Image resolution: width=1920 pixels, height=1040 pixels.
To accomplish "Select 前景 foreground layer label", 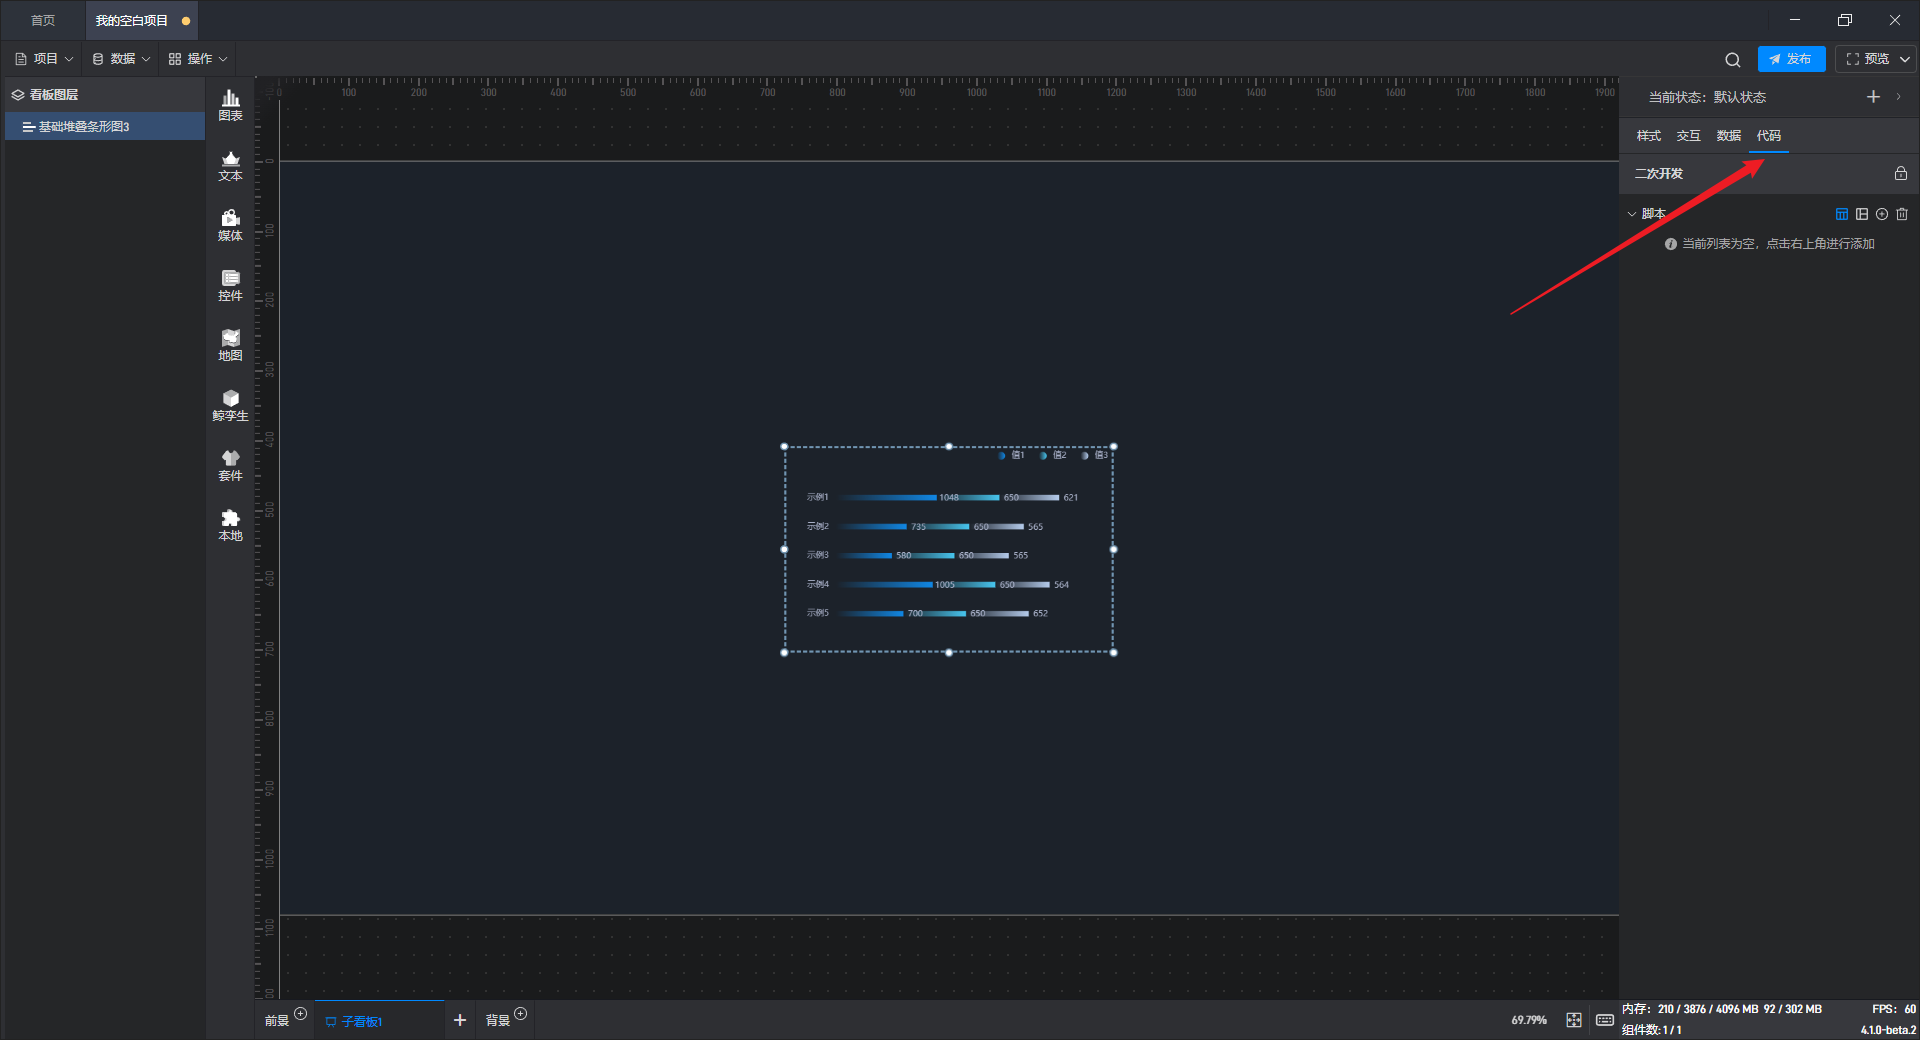I will coord(276,1021).
